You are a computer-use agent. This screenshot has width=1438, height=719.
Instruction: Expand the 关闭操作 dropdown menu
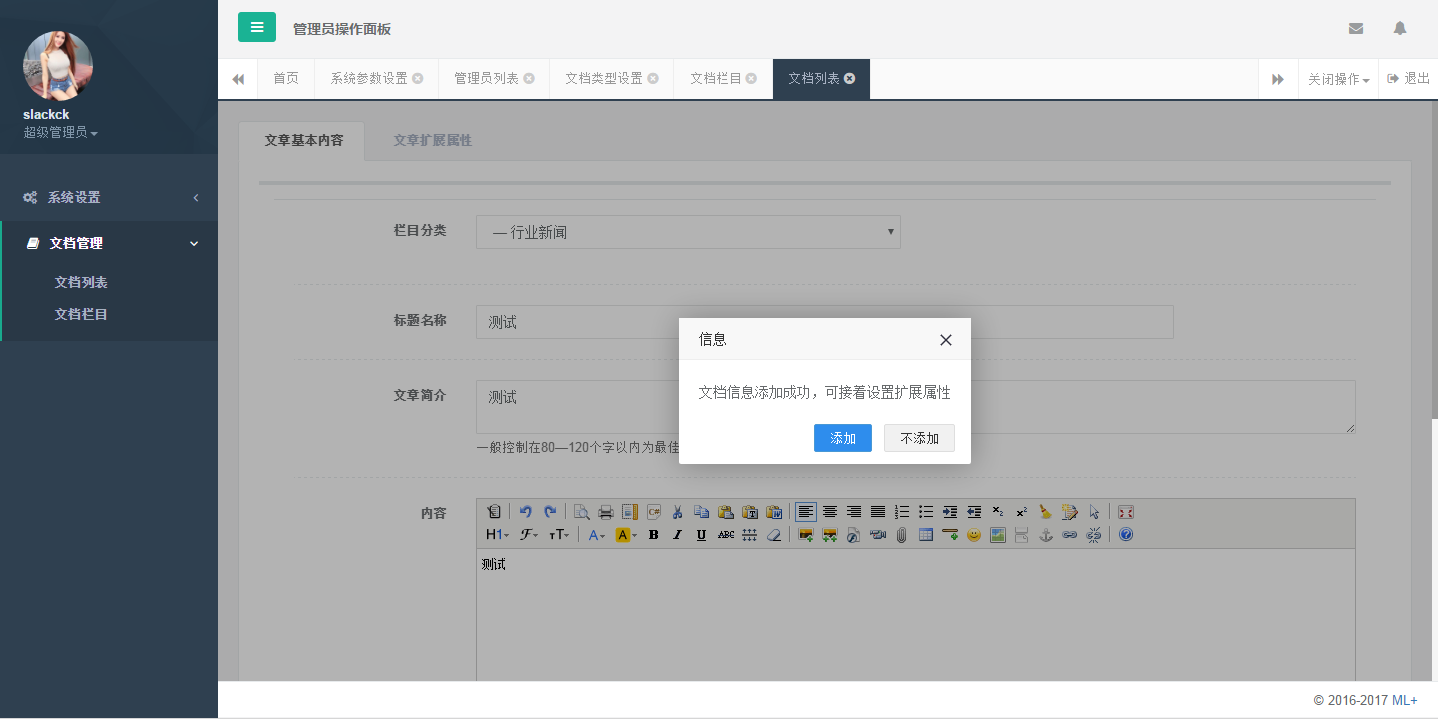coord(1338,79)
